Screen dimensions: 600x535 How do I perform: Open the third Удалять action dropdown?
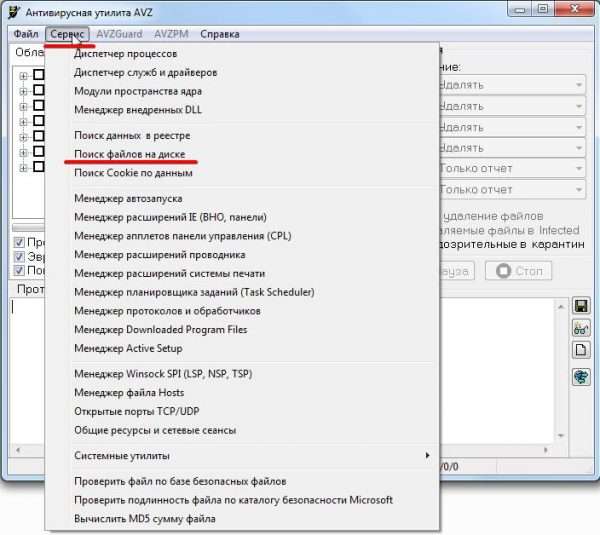(512, 127)
